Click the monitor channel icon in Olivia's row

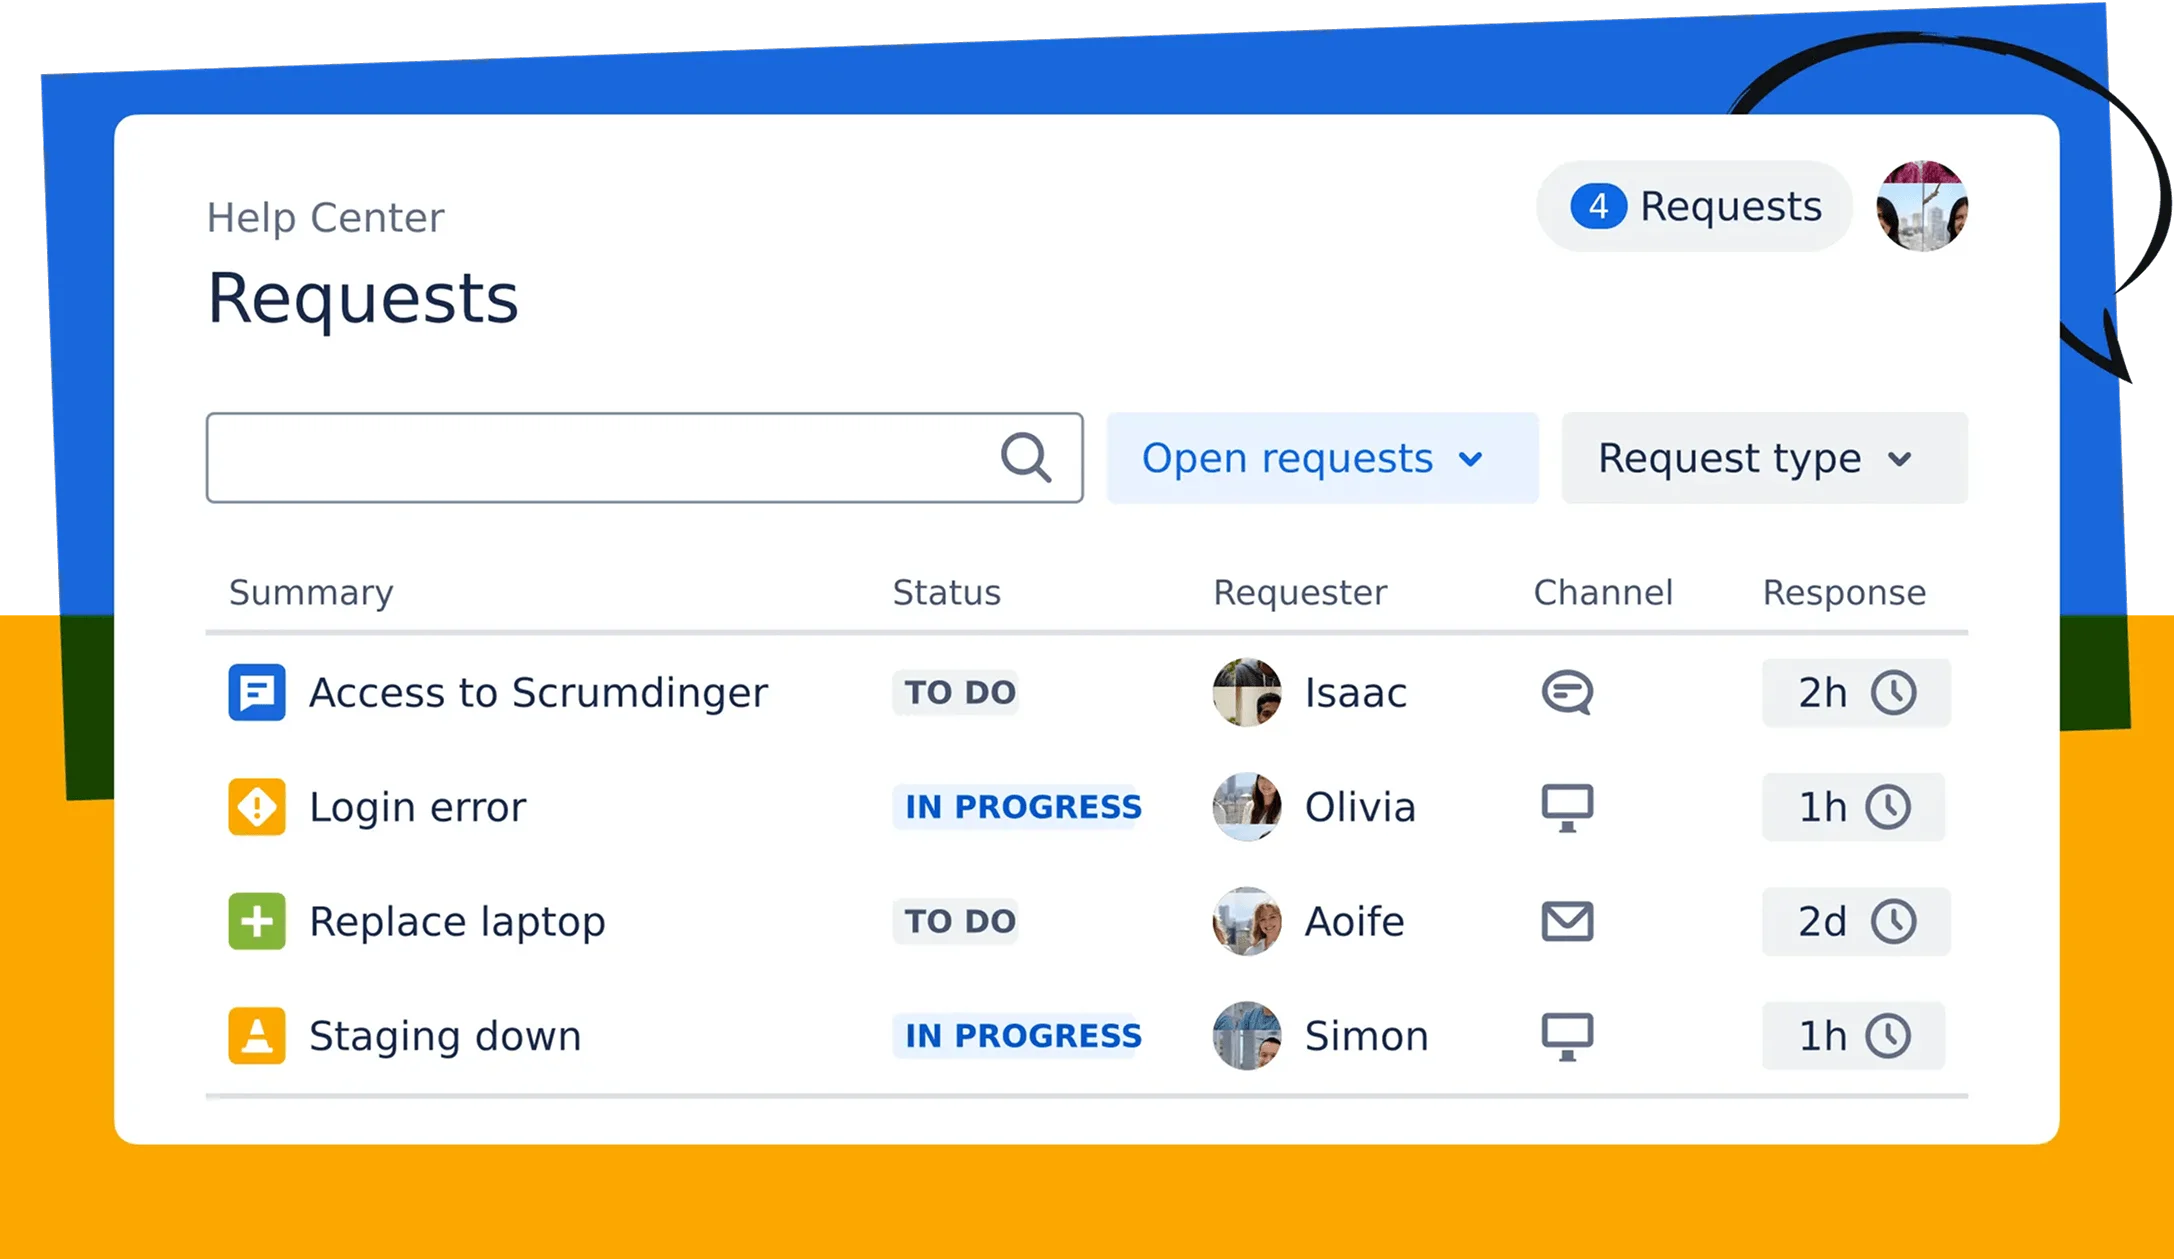pyautogui.click(x=1567, y=807)
